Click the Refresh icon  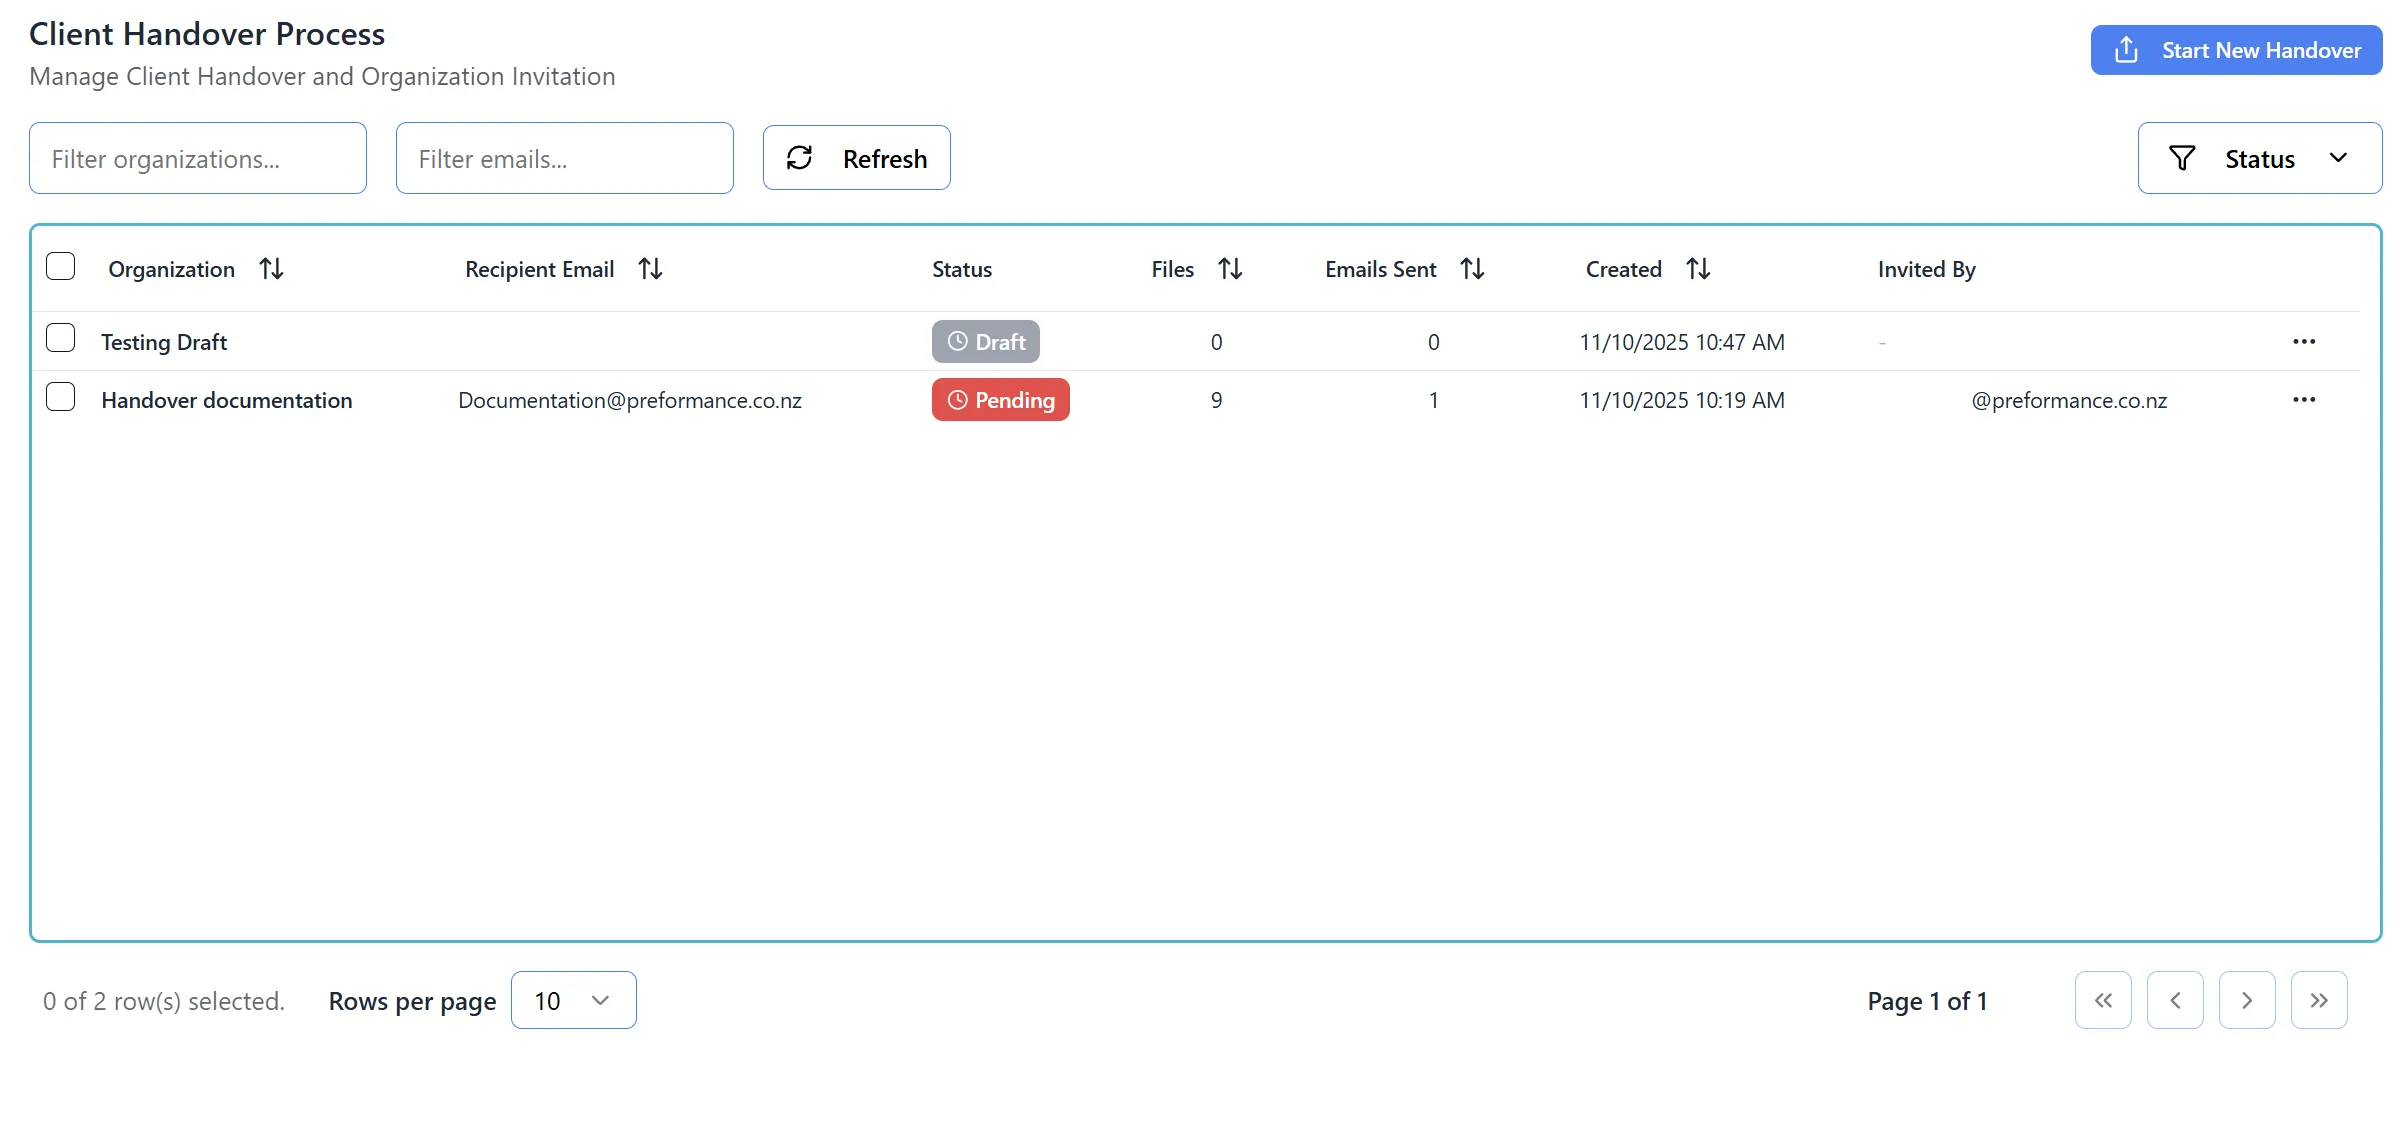(800, 157)
